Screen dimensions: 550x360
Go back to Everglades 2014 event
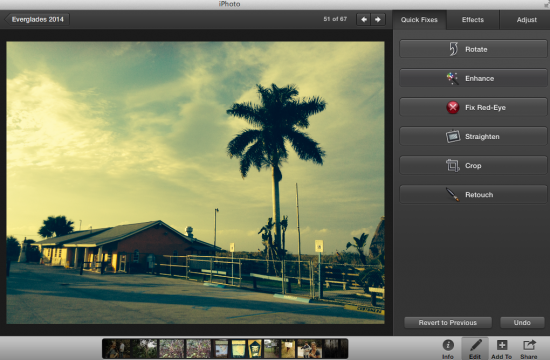coord(37,19)
